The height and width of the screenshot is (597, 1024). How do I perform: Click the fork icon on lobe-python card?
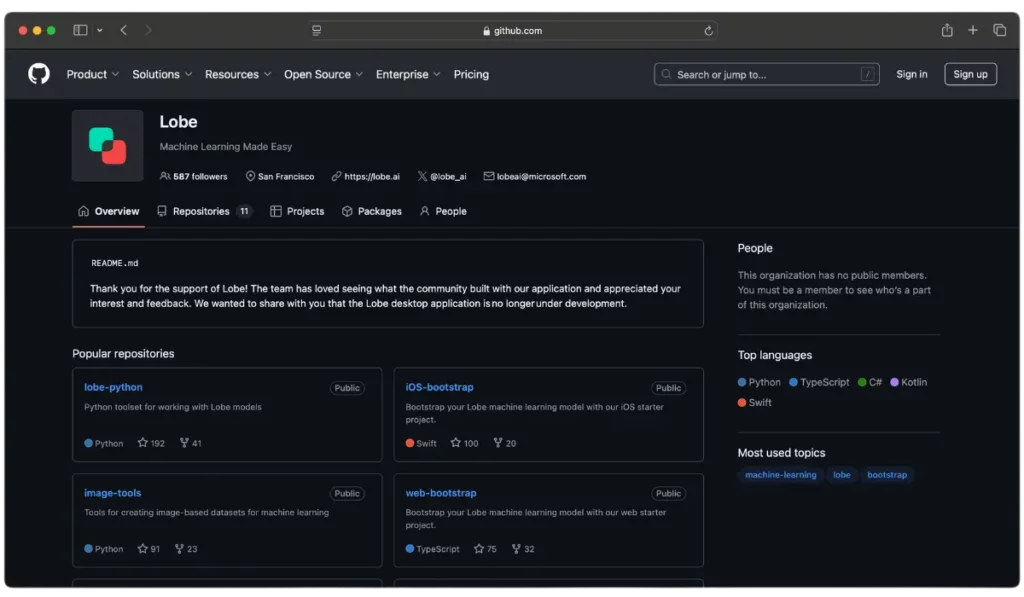click(x=184, y=443)
